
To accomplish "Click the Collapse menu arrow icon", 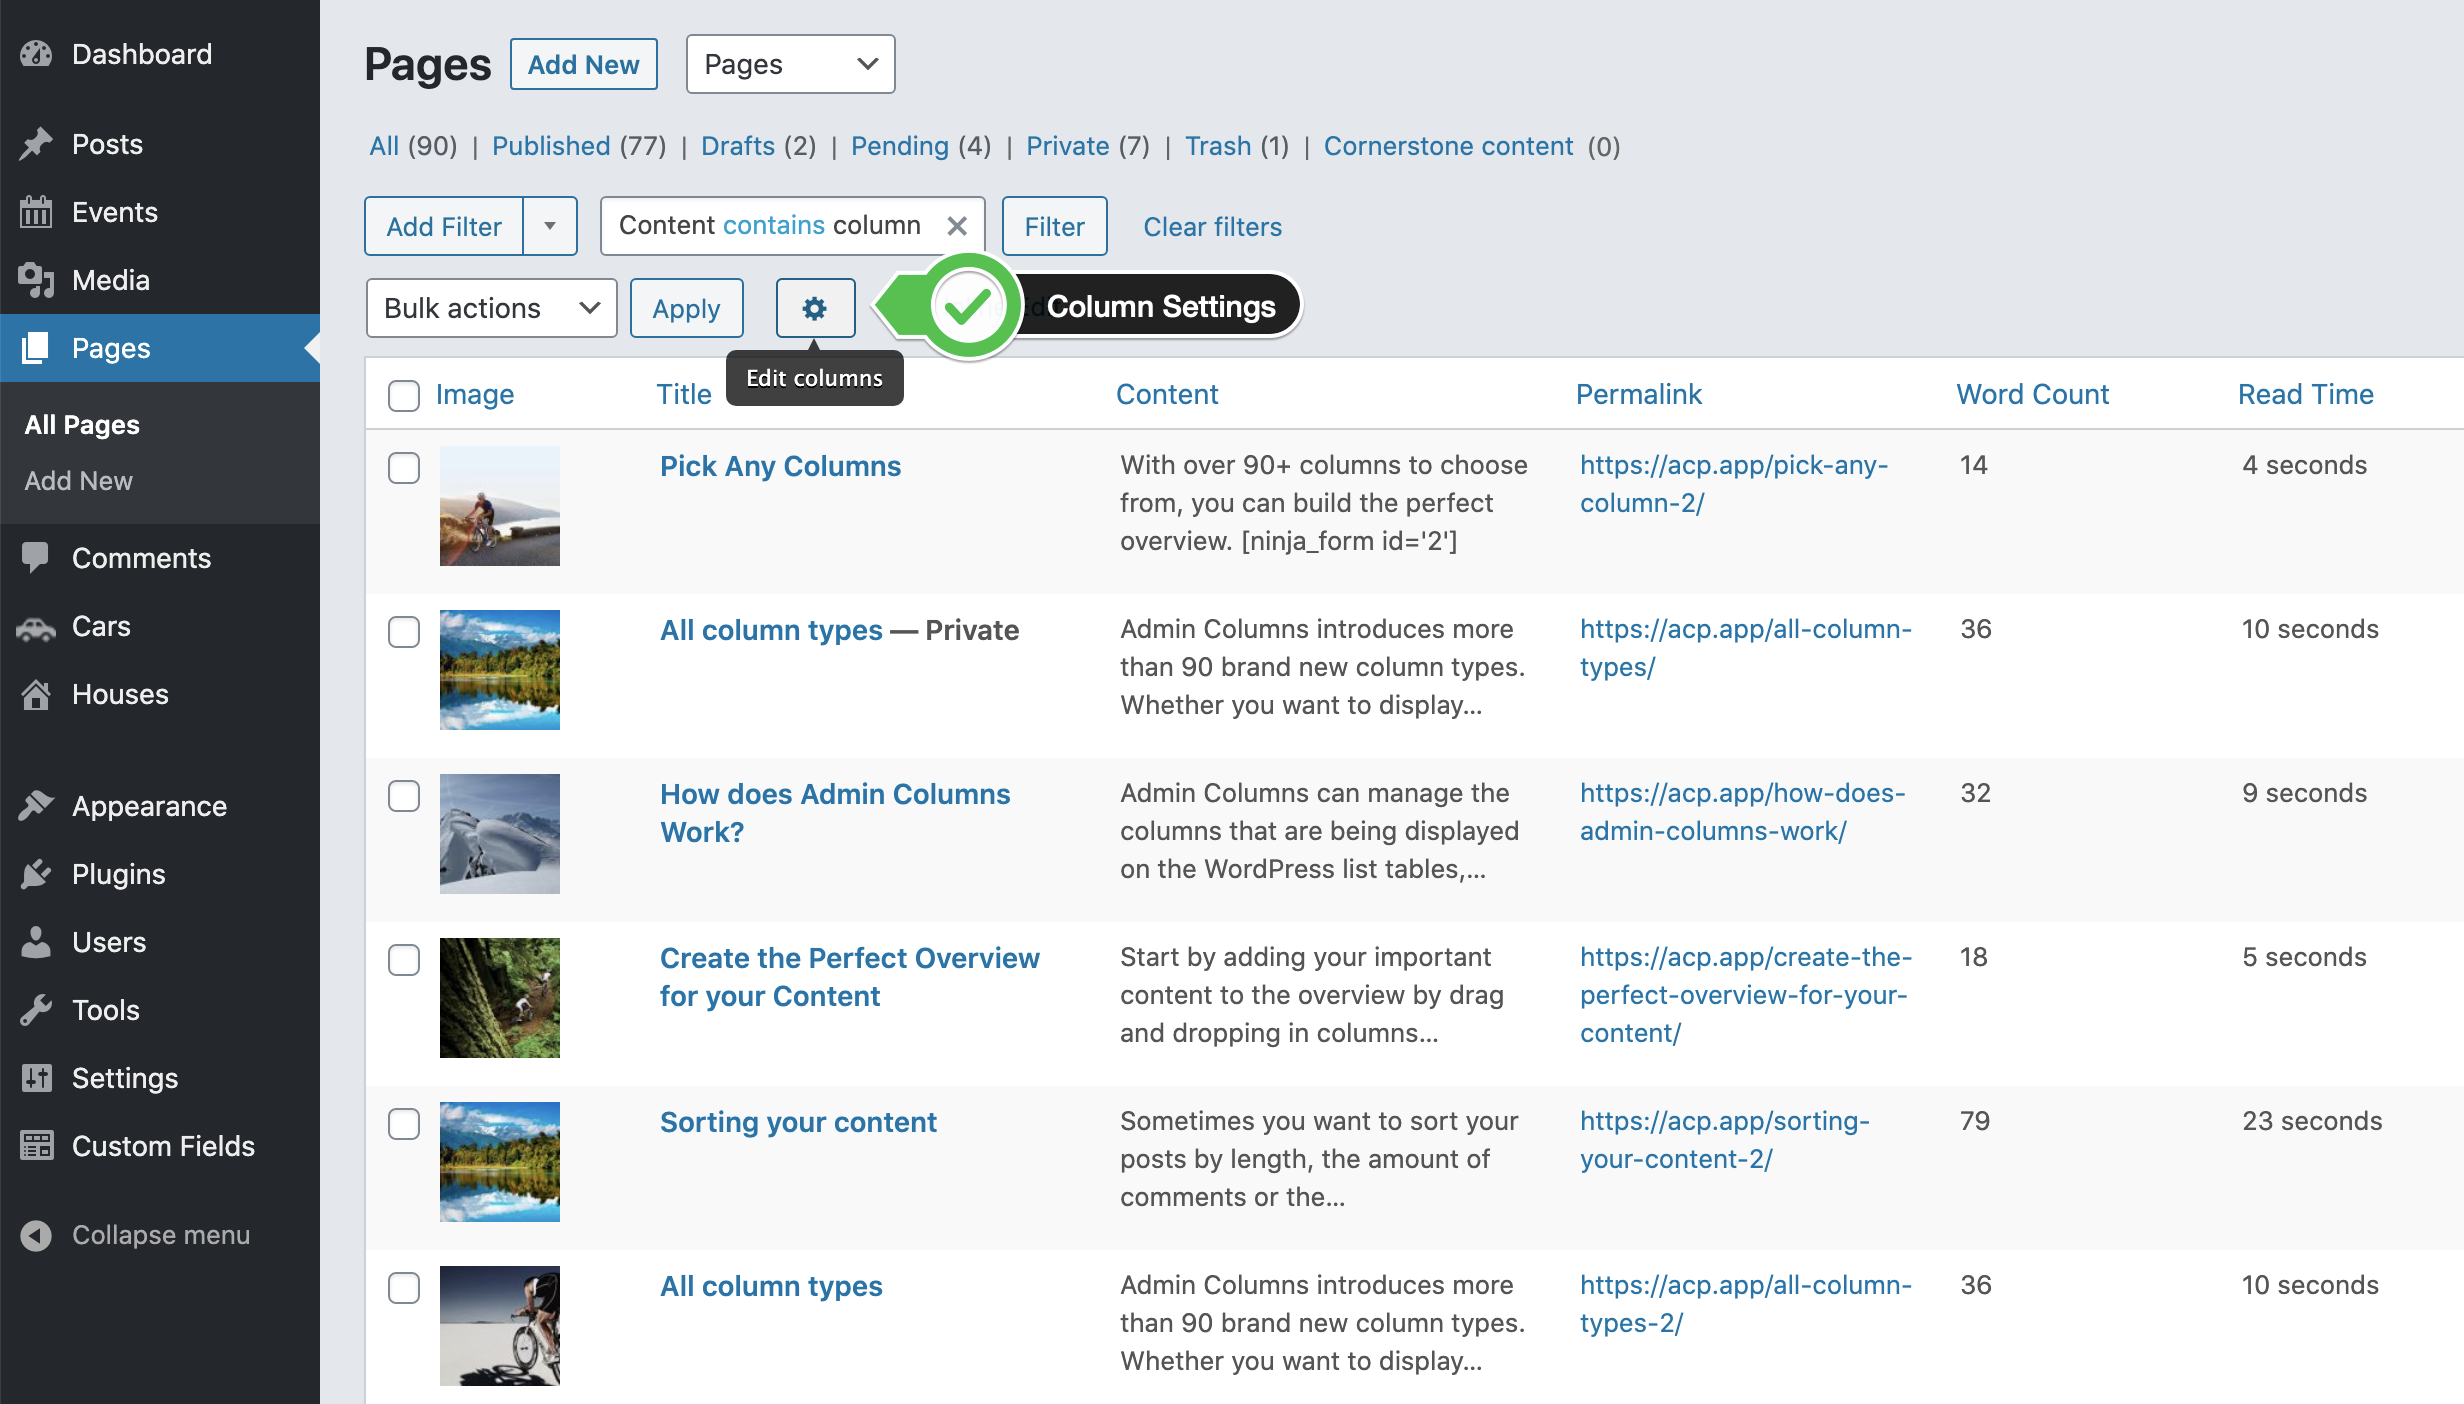I will click(x=36, y=1235).
